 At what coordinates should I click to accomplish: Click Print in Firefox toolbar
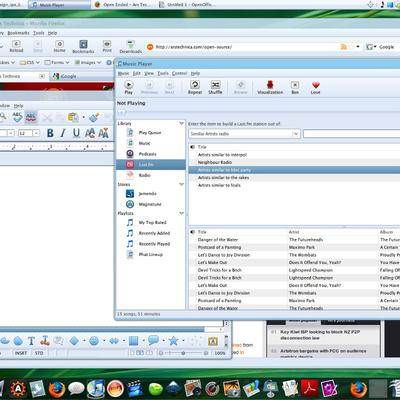(x=107, y=46)
